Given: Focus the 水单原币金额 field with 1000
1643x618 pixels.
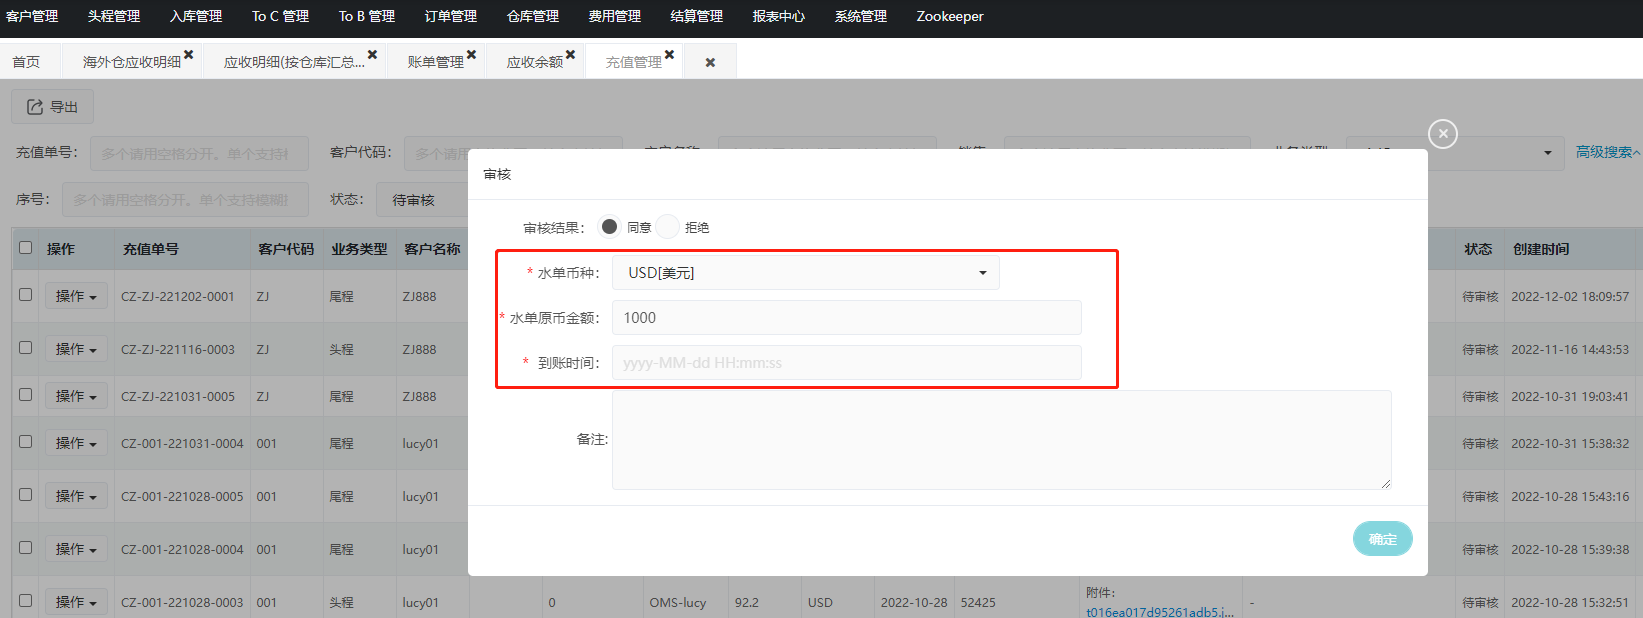Looking at the screenshot, I should coord(846,318).
